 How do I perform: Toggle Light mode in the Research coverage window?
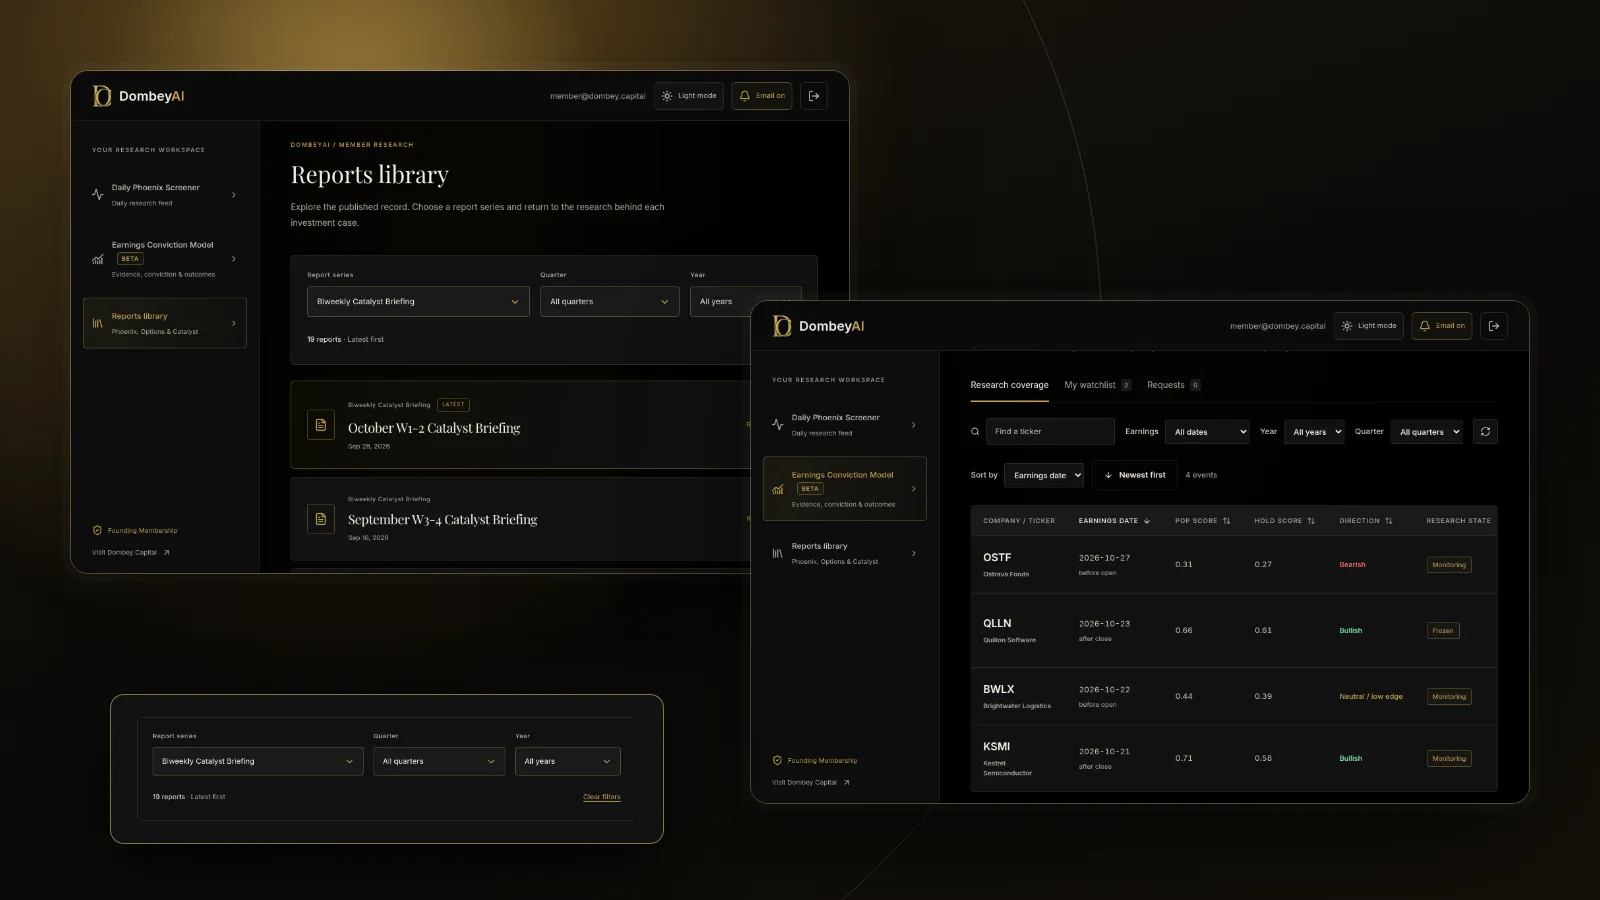(1368, 326)
